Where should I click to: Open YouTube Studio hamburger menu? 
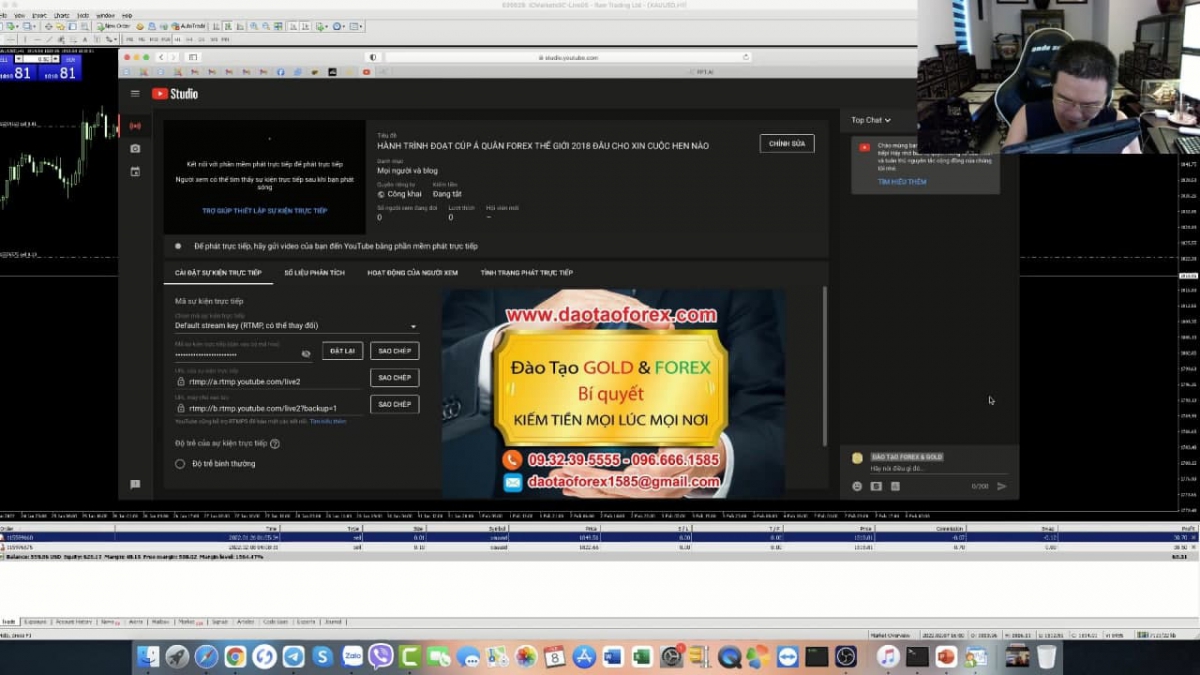pos(135,94)
